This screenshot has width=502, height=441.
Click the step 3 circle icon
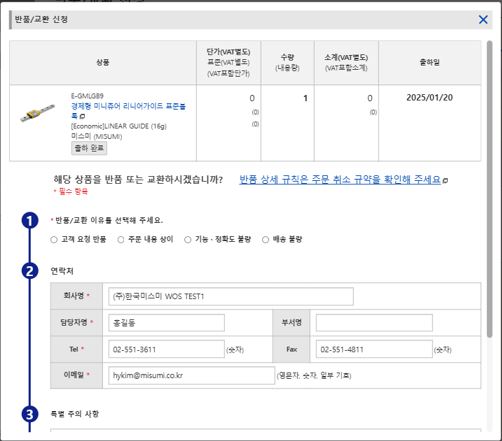point(30,414)
